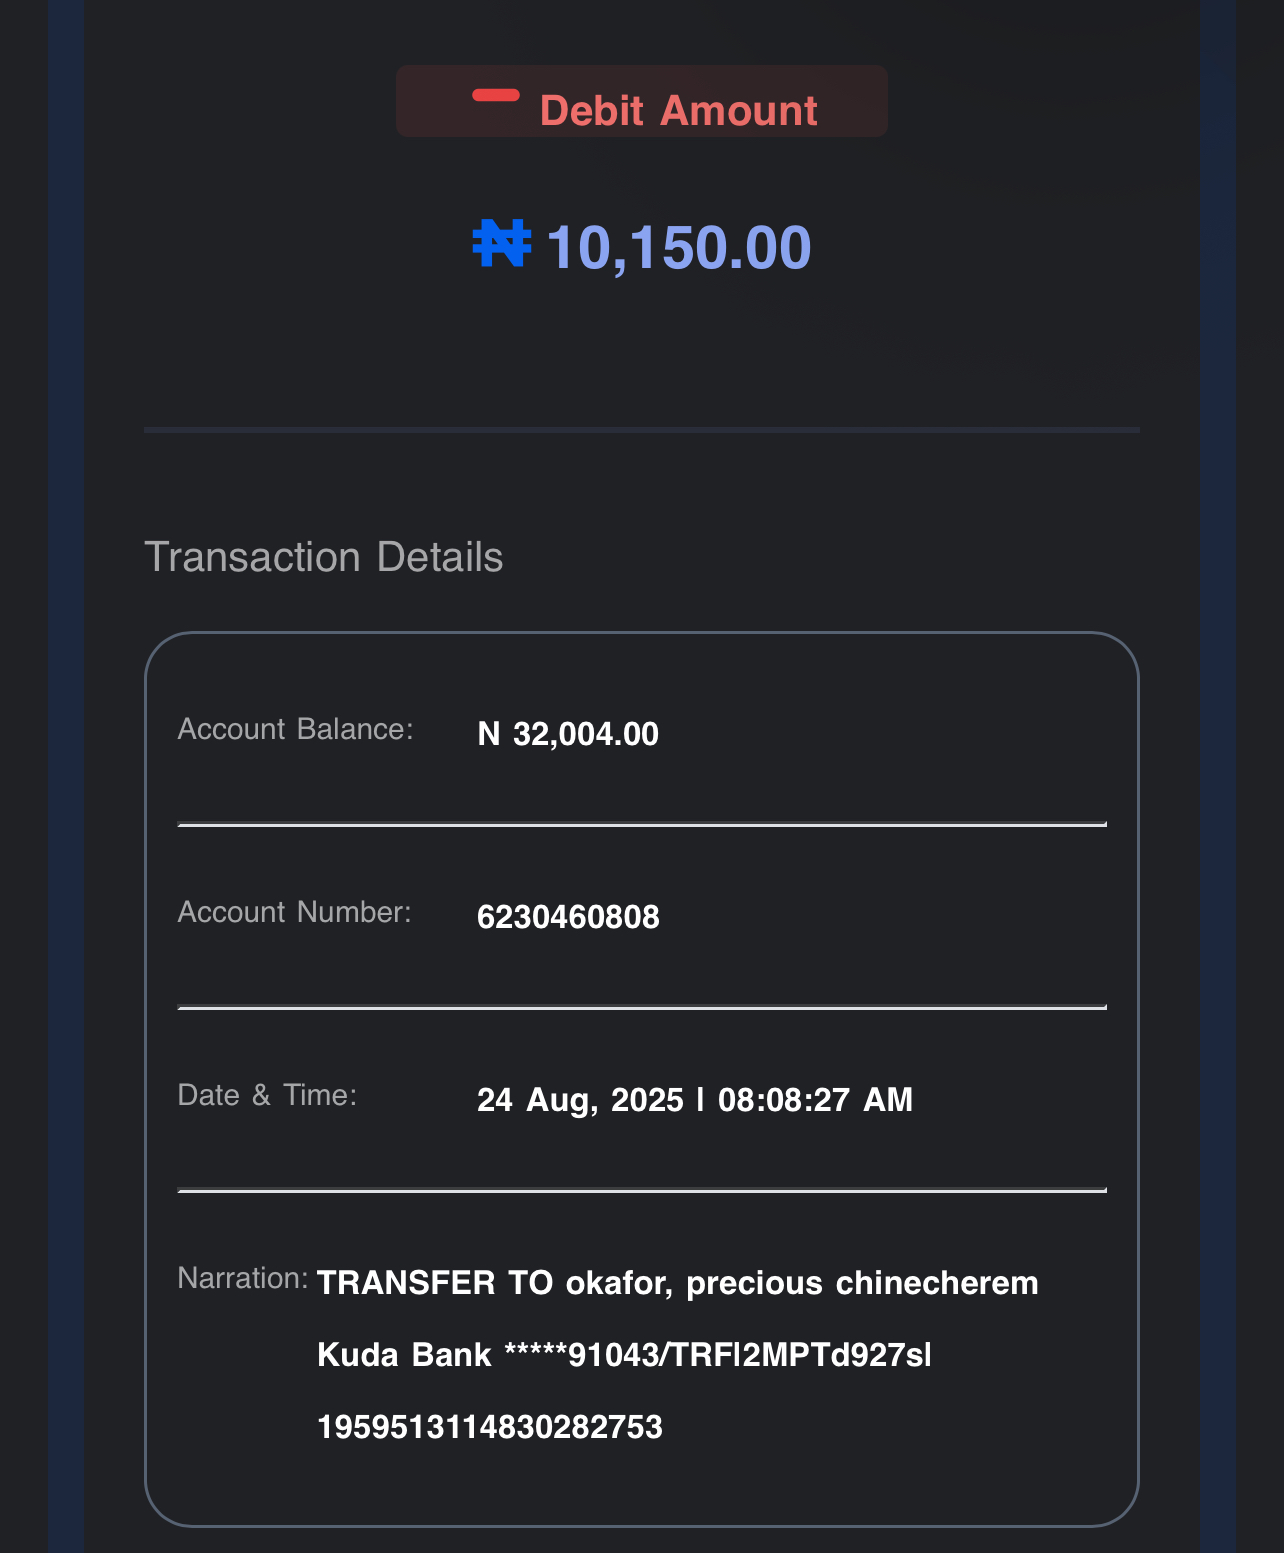The image size is (1284, 1553).
Task: Click the red minus debit icon
Action: pos(496,96)
